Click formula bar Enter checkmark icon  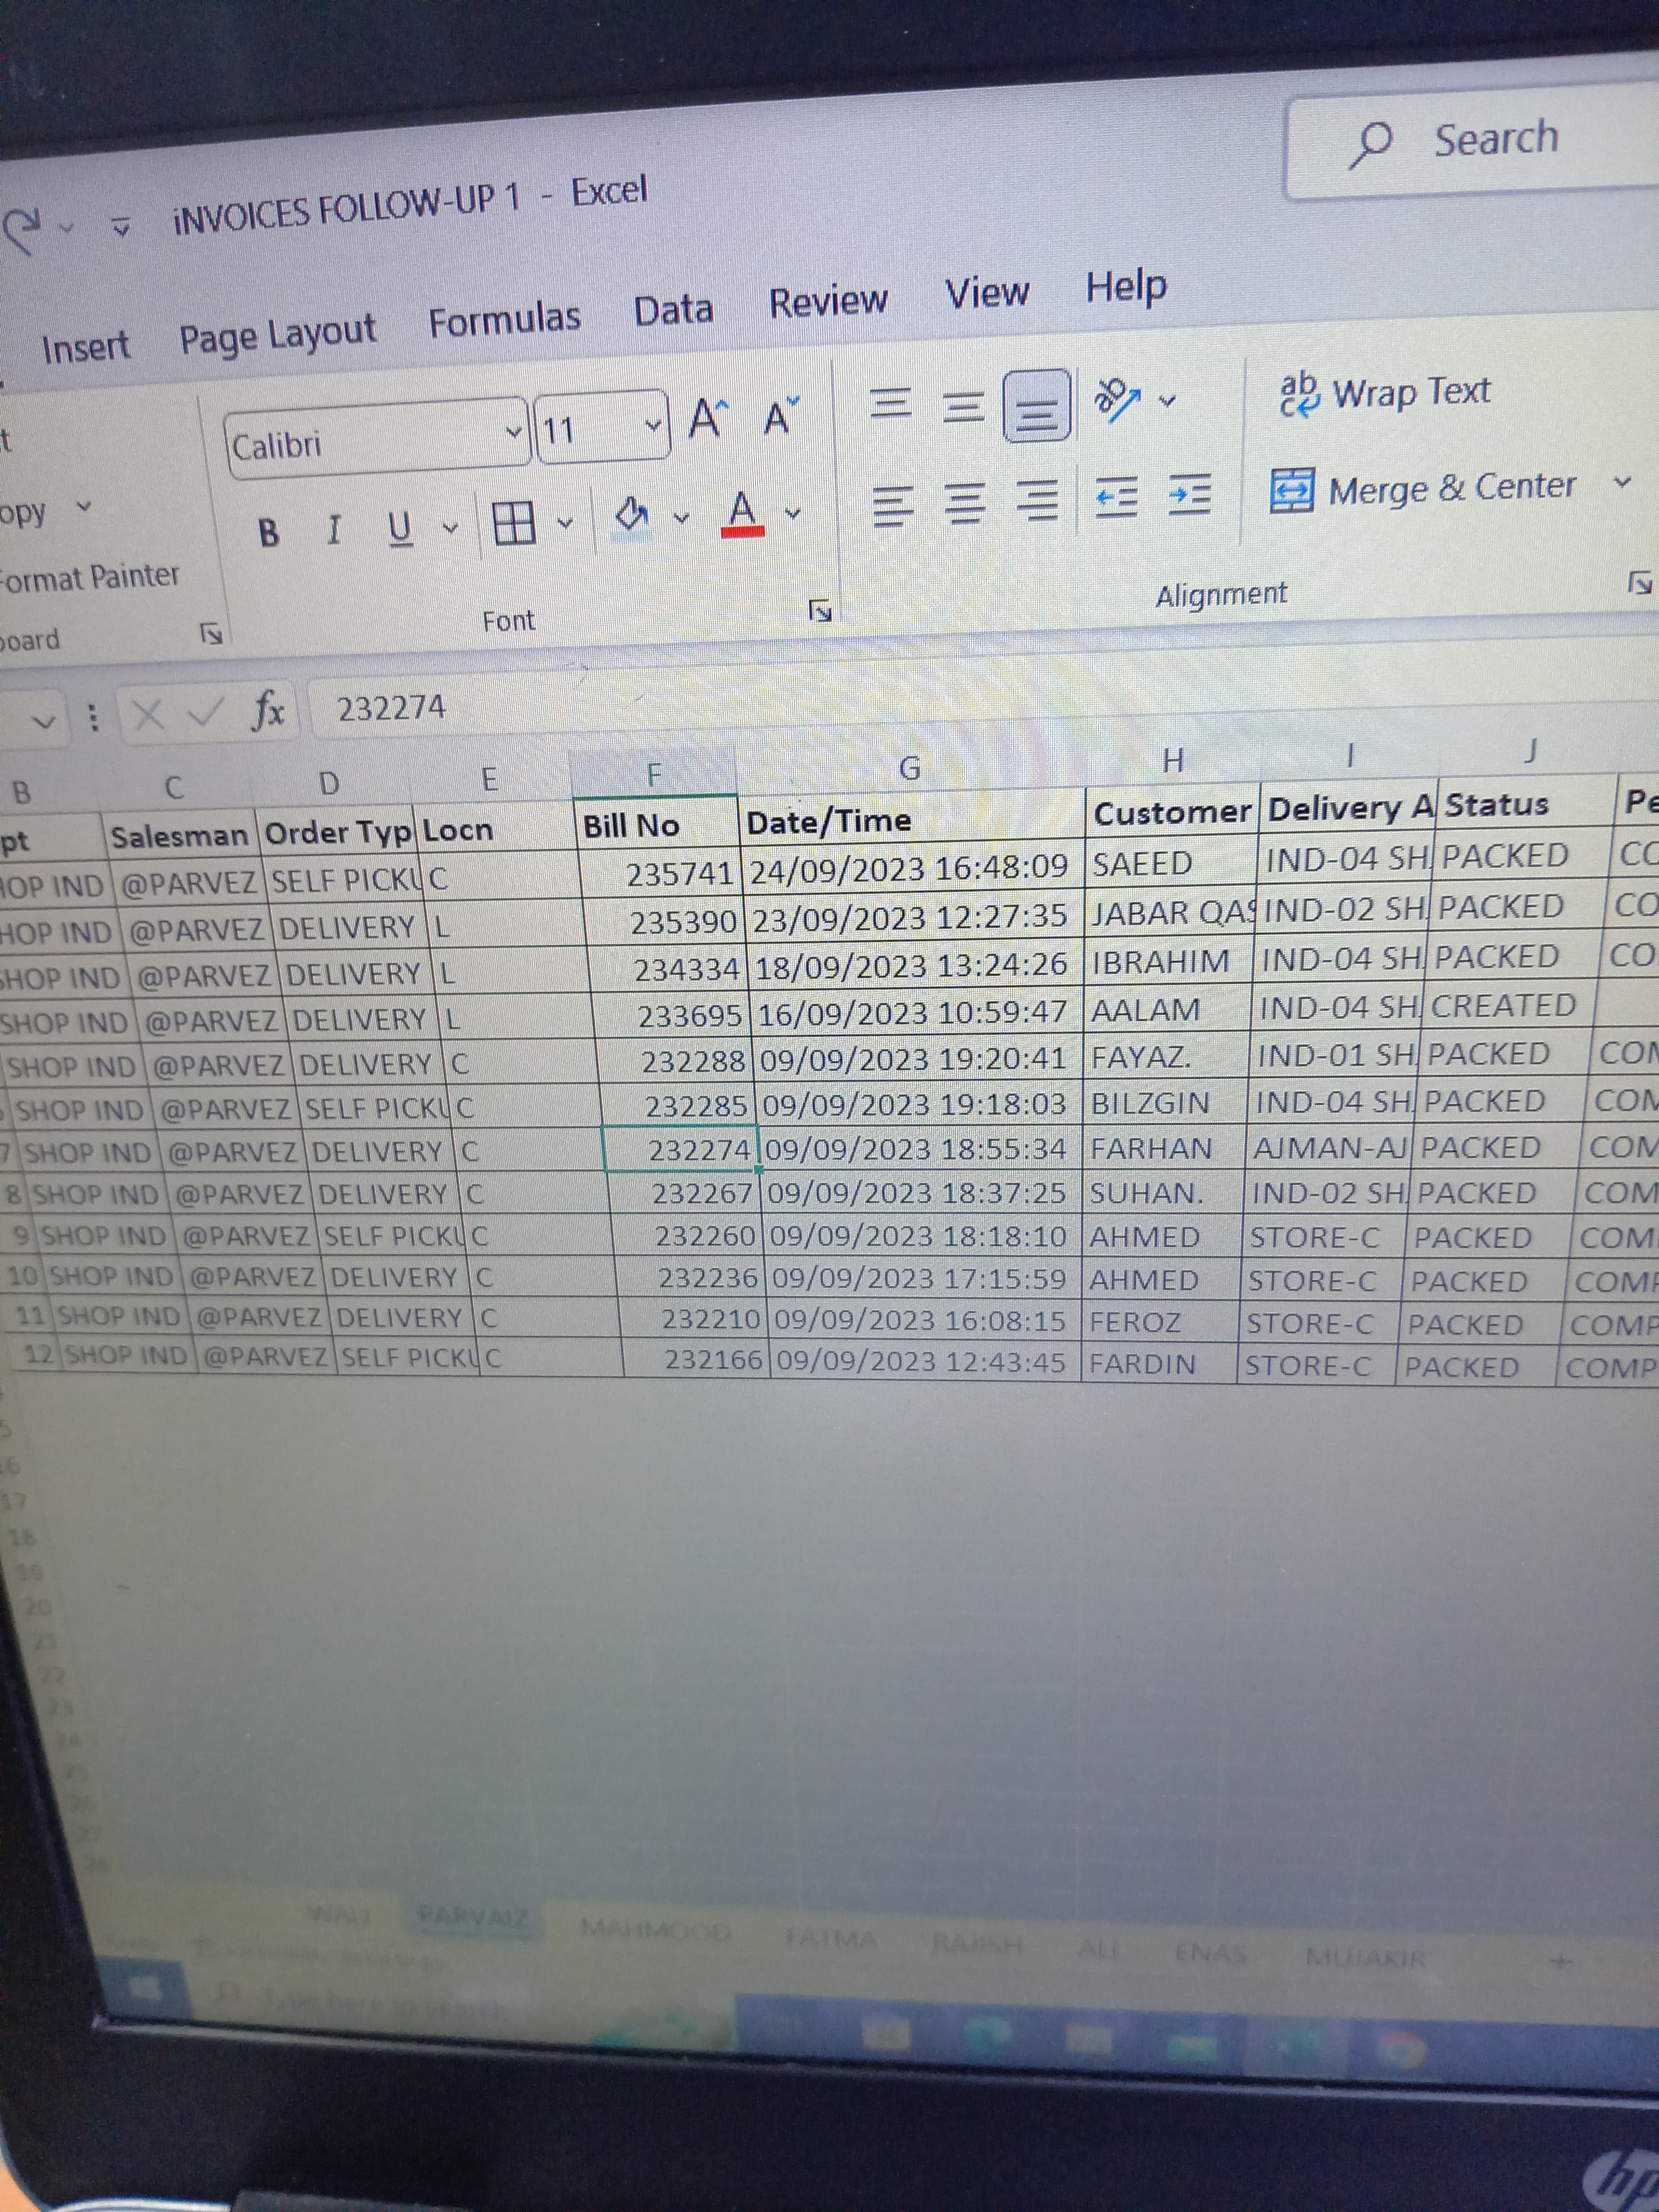click(205, 712)
